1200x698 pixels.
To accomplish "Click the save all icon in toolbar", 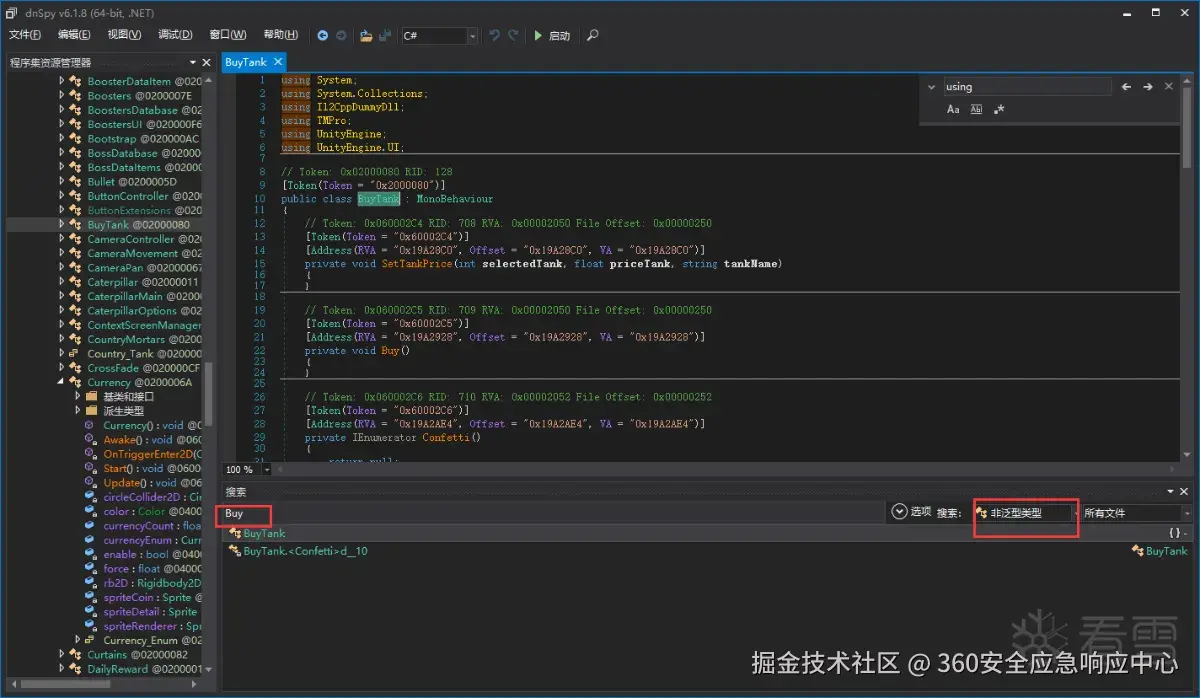I will point(384,35).
